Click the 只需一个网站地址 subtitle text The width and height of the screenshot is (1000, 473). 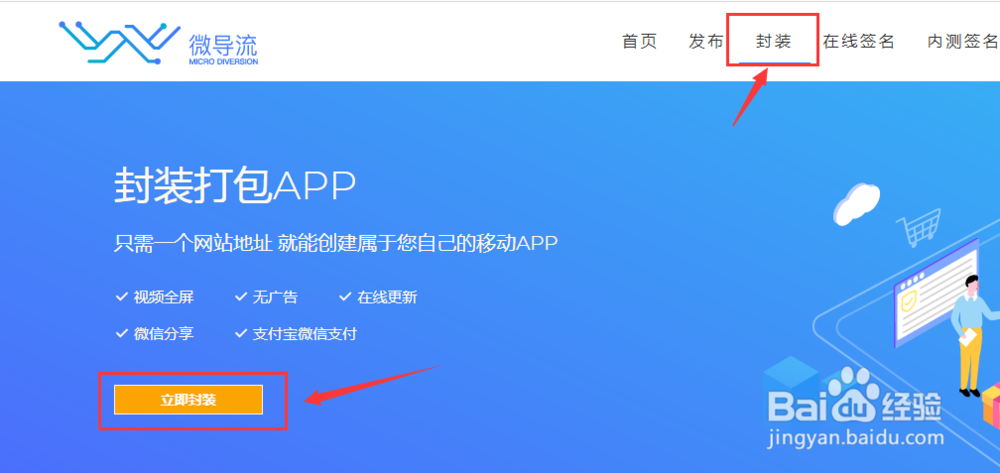coord(336,243)
